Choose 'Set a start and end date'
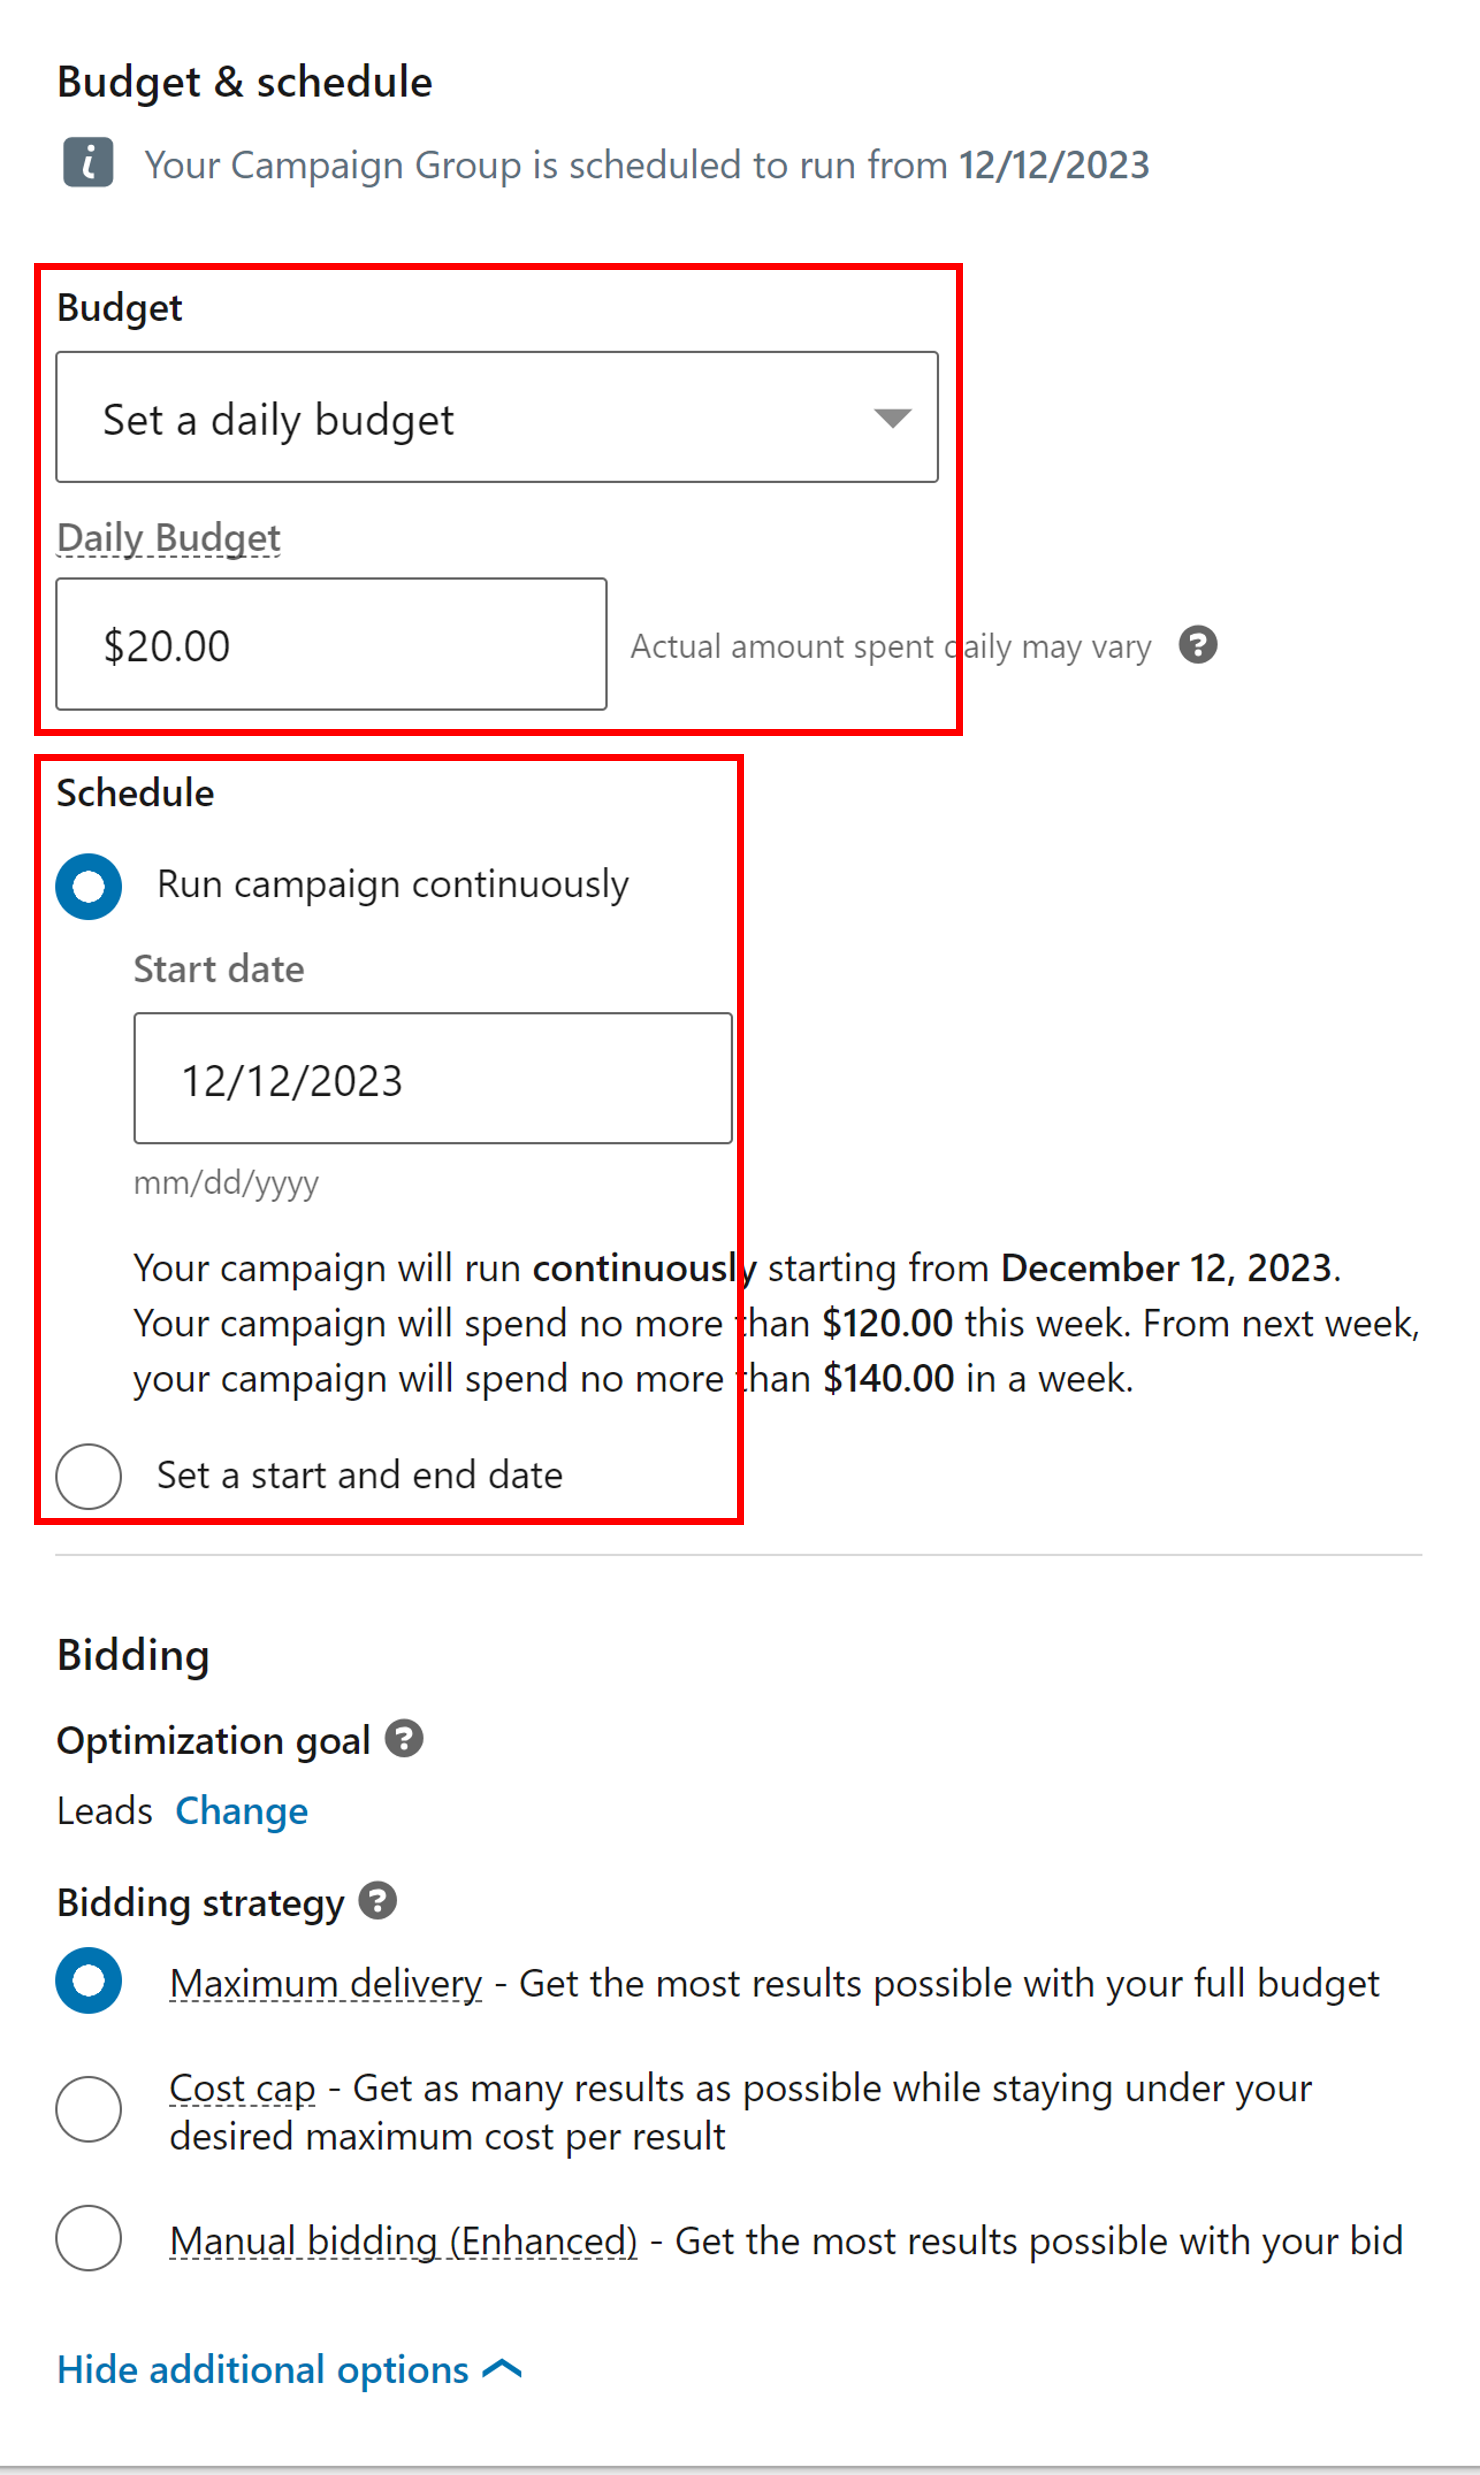 tap(89, 1475)
